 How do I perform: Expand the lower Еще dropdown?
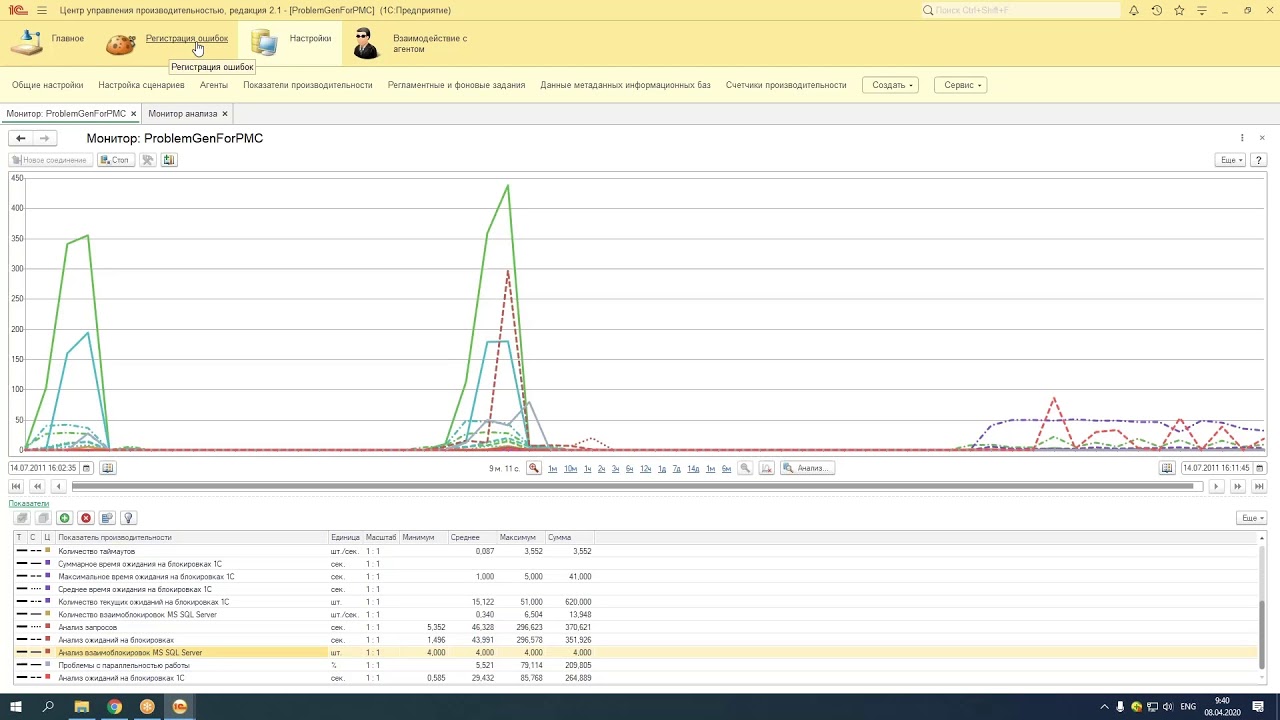click(1252, 518)
